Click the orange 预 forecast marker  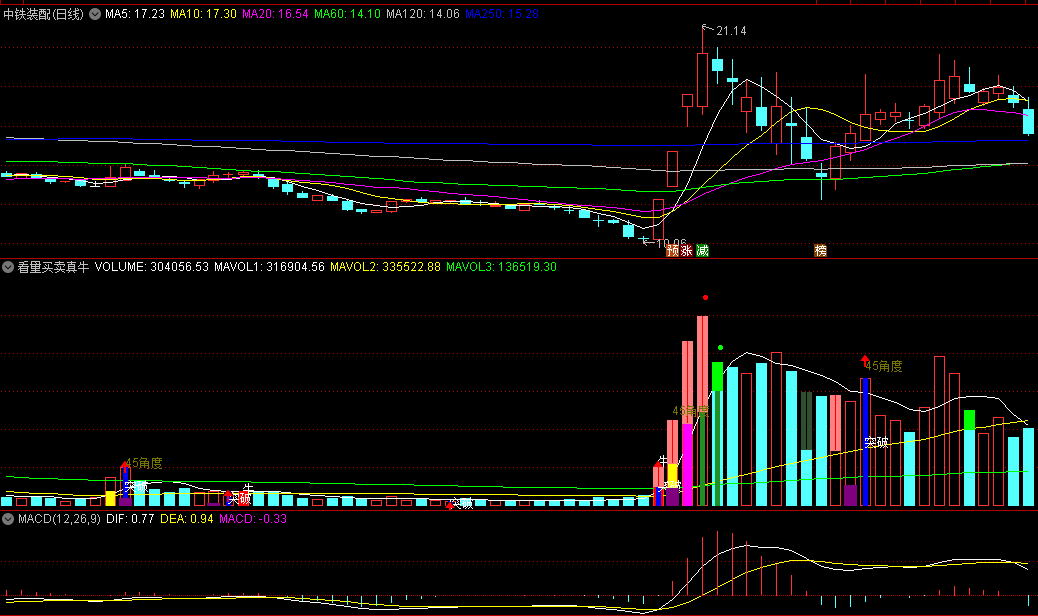pyautogui.click(x=673, y=250)
